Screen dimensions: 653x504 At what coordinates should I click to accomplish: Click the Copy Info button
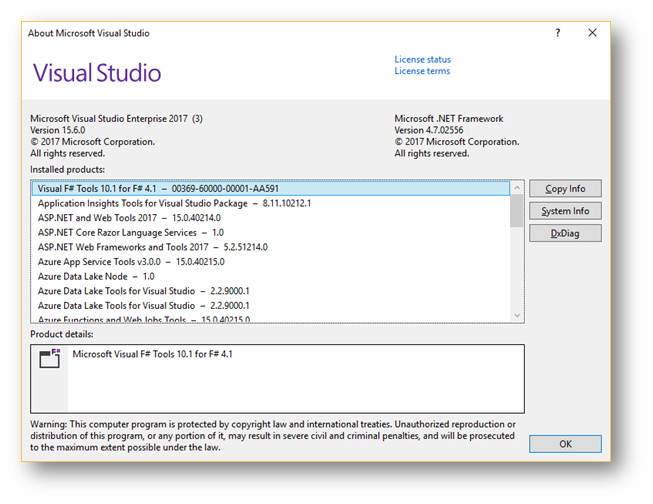tap(565, 189)
